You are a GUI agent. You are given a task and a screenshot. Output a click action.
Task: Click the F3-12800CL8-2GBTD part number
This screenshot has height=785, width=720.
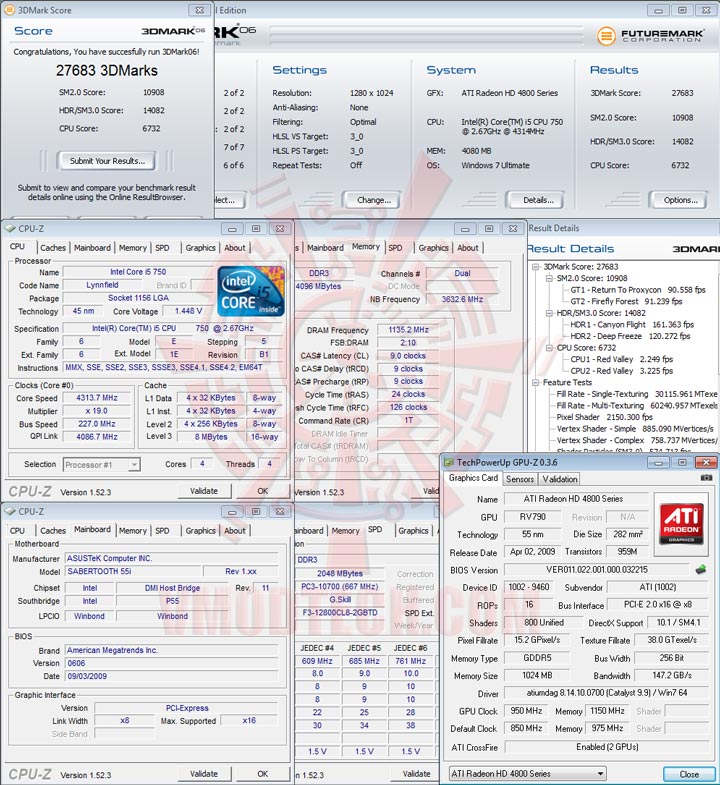[x=340, y=613]
